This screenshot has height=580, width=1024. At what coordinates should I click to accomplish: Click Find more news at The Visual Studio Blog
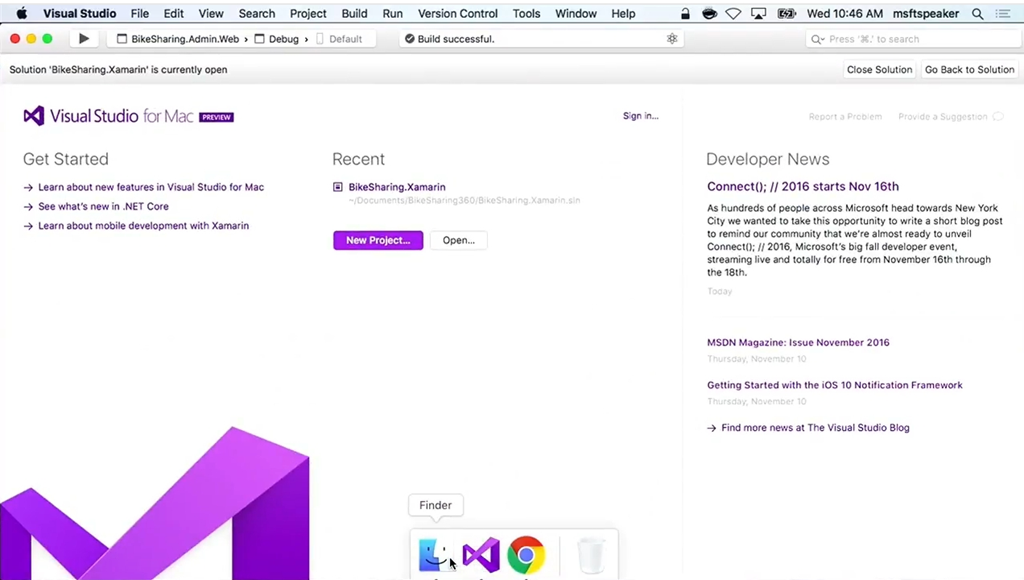pyautogui.click(x=815, y=428)
